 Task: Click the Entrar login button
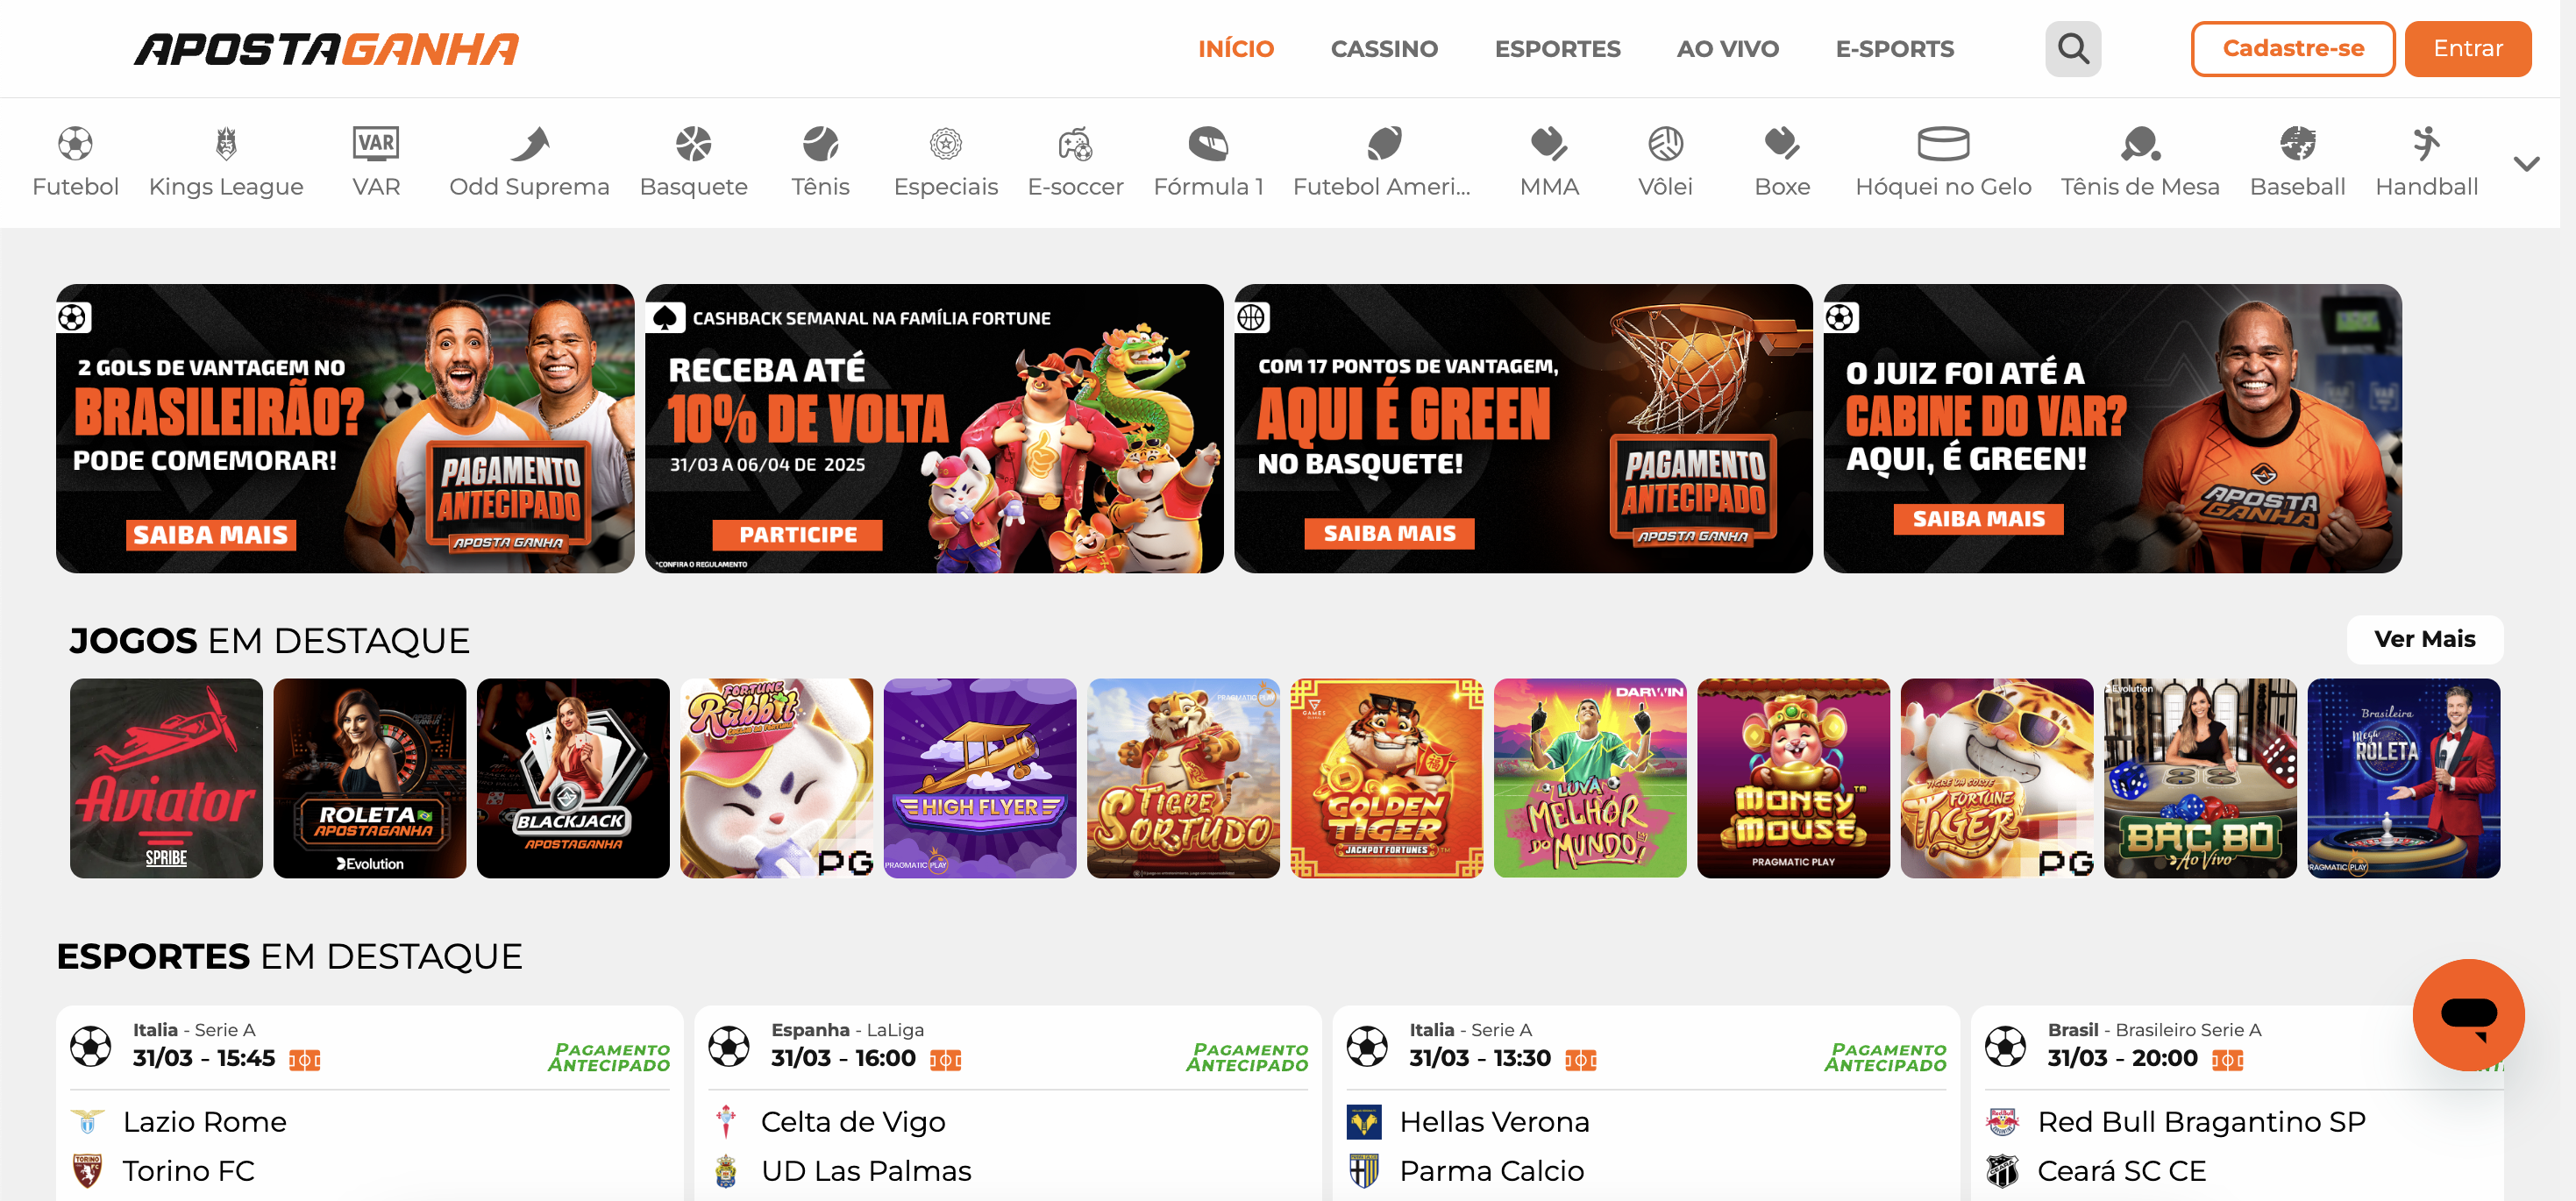tap(2467, 48)
